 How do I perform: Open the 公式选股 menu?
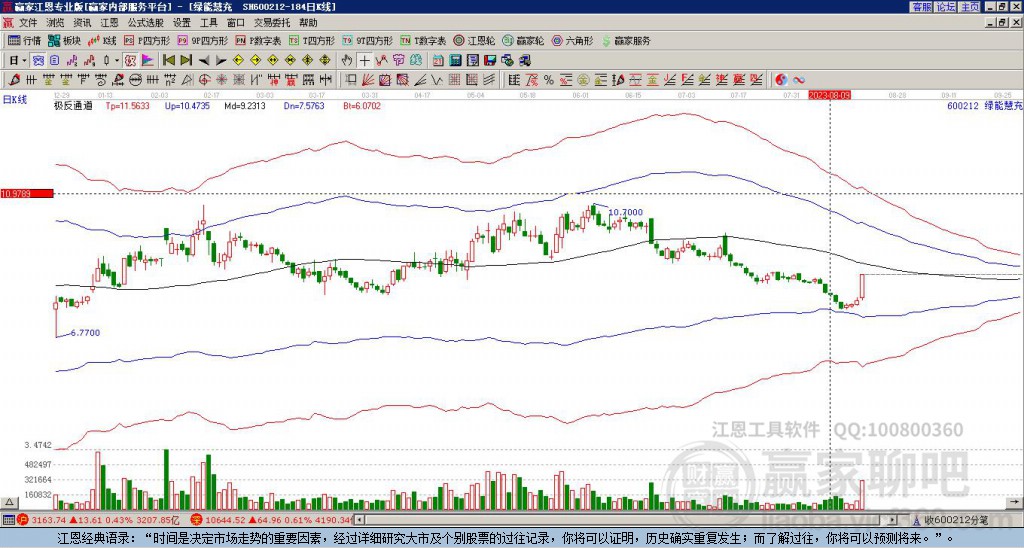(x=146, y=23)
